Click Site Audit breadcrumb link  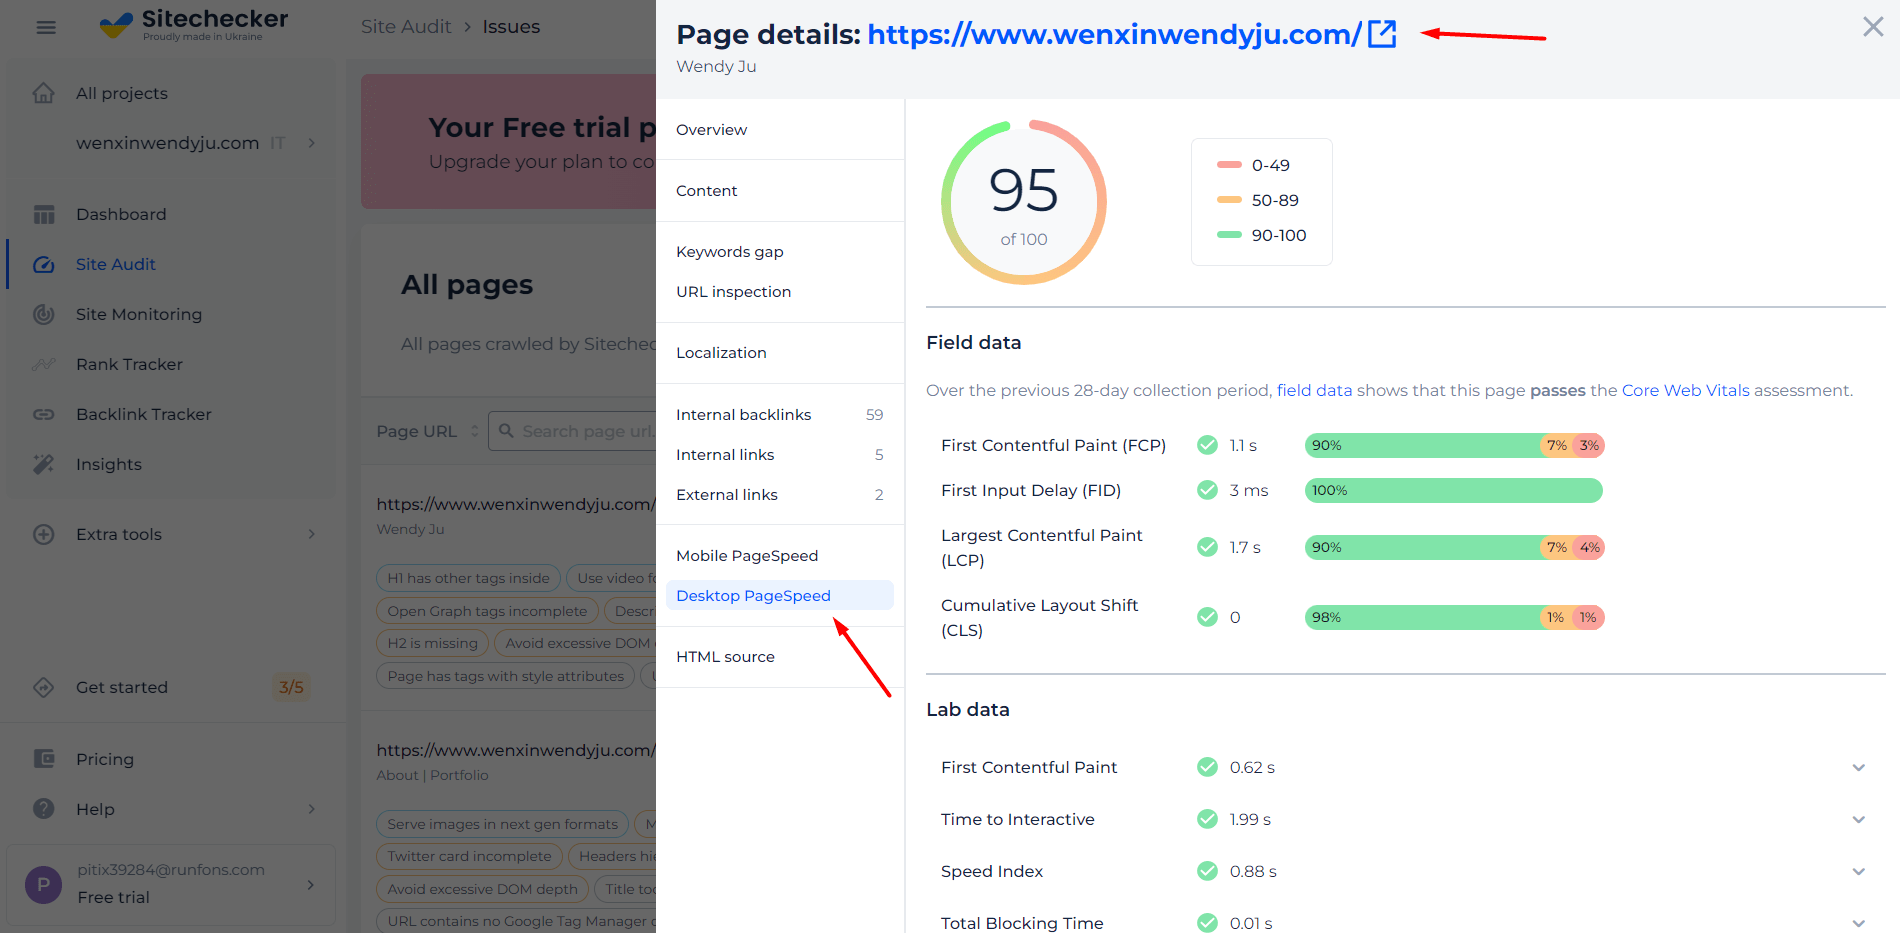(x=406, y=27)
